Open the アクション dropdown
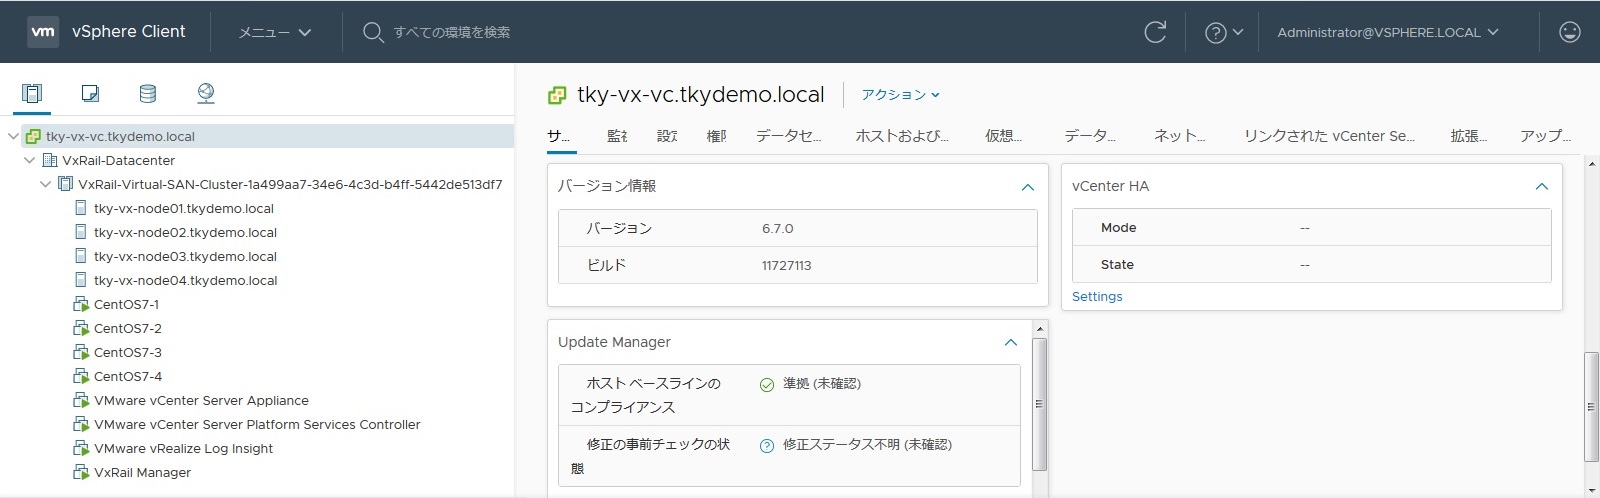The width and height of the screenshot is (1600, 498). tap(900, 95)
